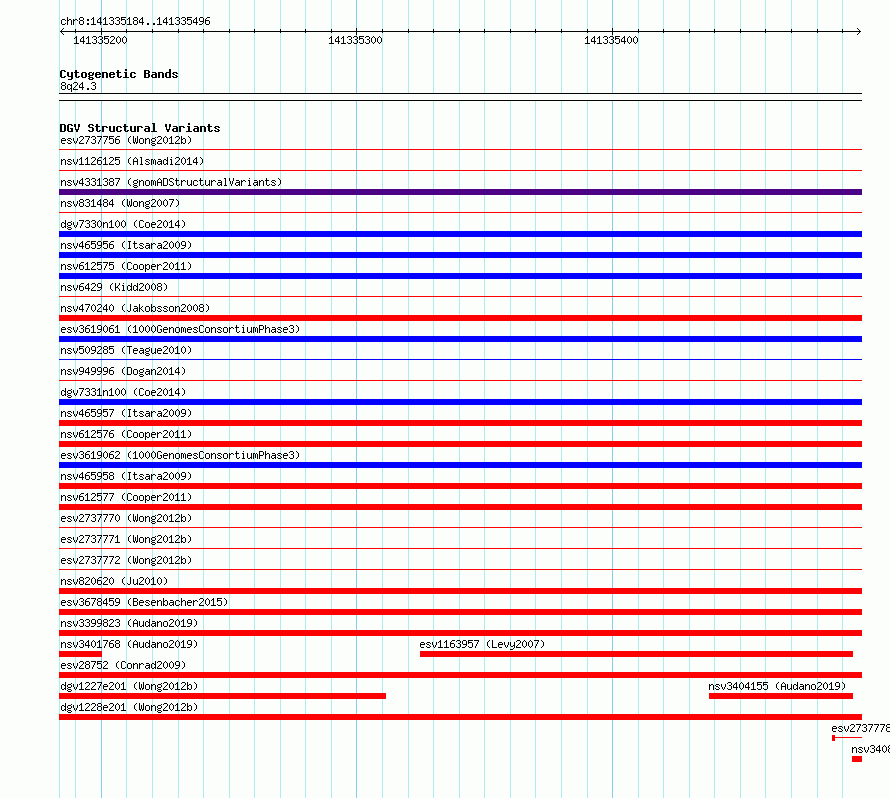The image size is (890, 798).
Task: Click the nsv465957 (Itsara2009) label
Action: [126, 413]
